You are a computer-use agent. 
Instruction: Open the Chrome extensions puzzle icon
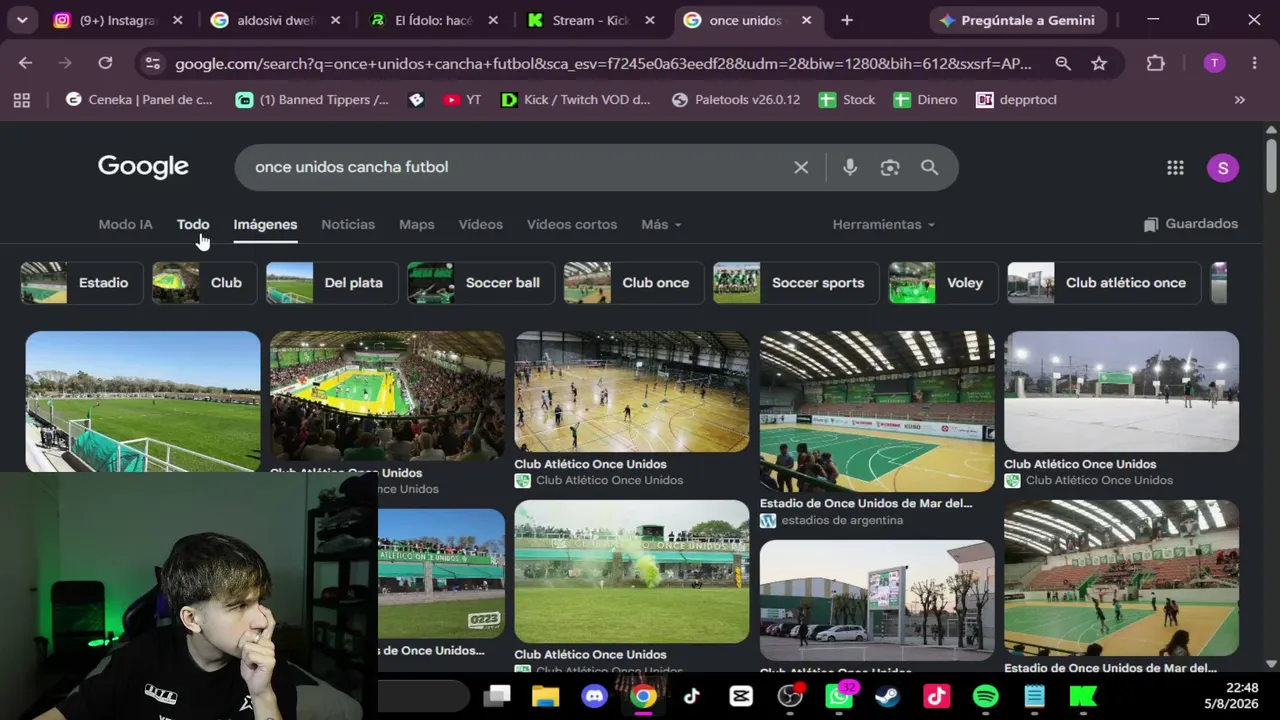[x=1155, y=63]
